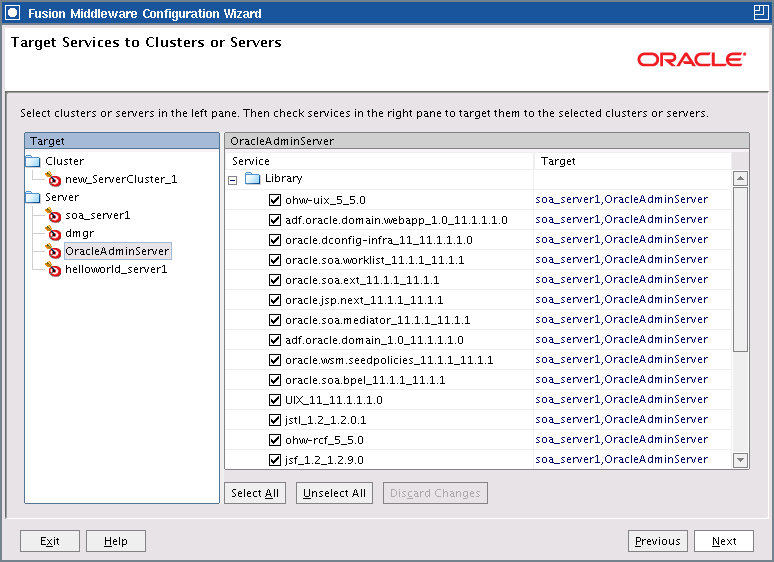Uncheck oracle.wsm.seedpolicies_11.1.1_11.1.1 checkbox
The image size is (774, 562).
275,360
